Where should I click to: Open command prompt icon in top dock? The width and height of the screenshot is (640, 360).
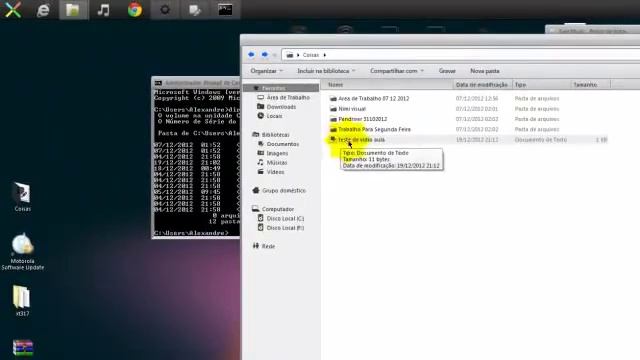tap(225, 10)
